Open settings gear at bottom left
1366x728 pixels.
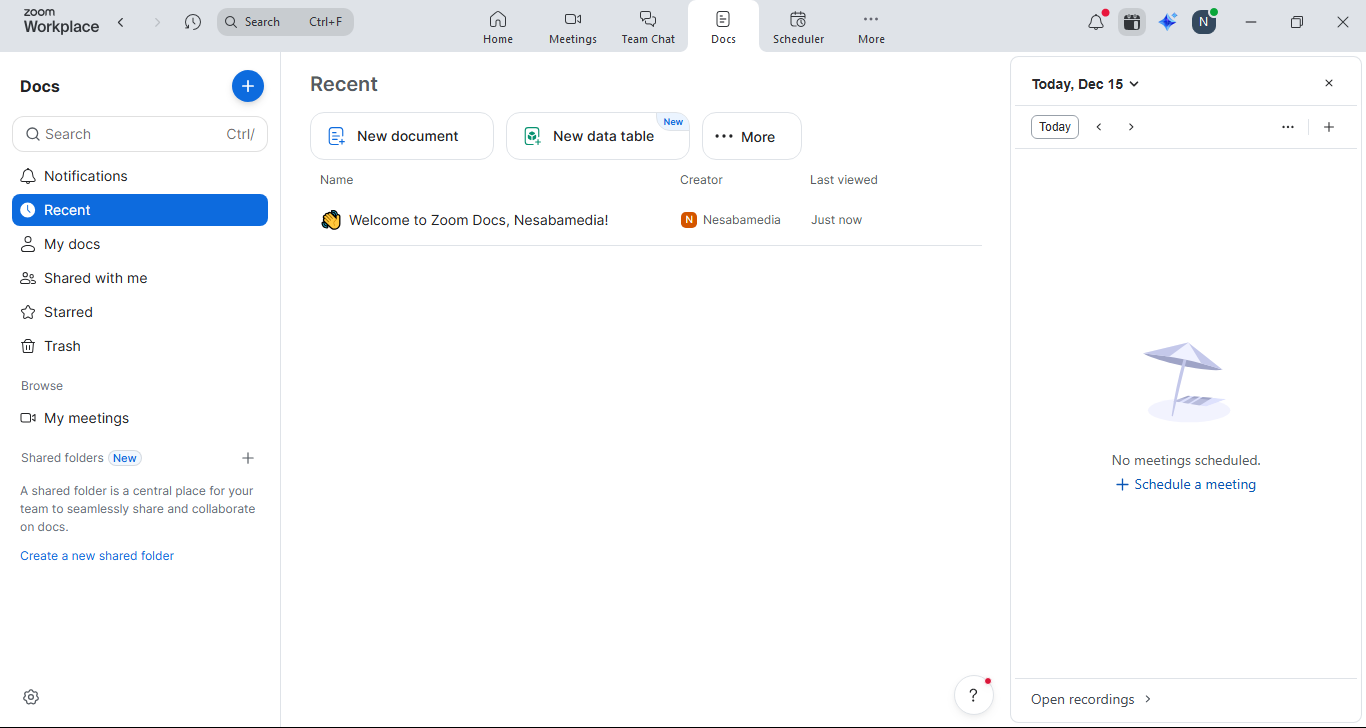tap(31, 697)
